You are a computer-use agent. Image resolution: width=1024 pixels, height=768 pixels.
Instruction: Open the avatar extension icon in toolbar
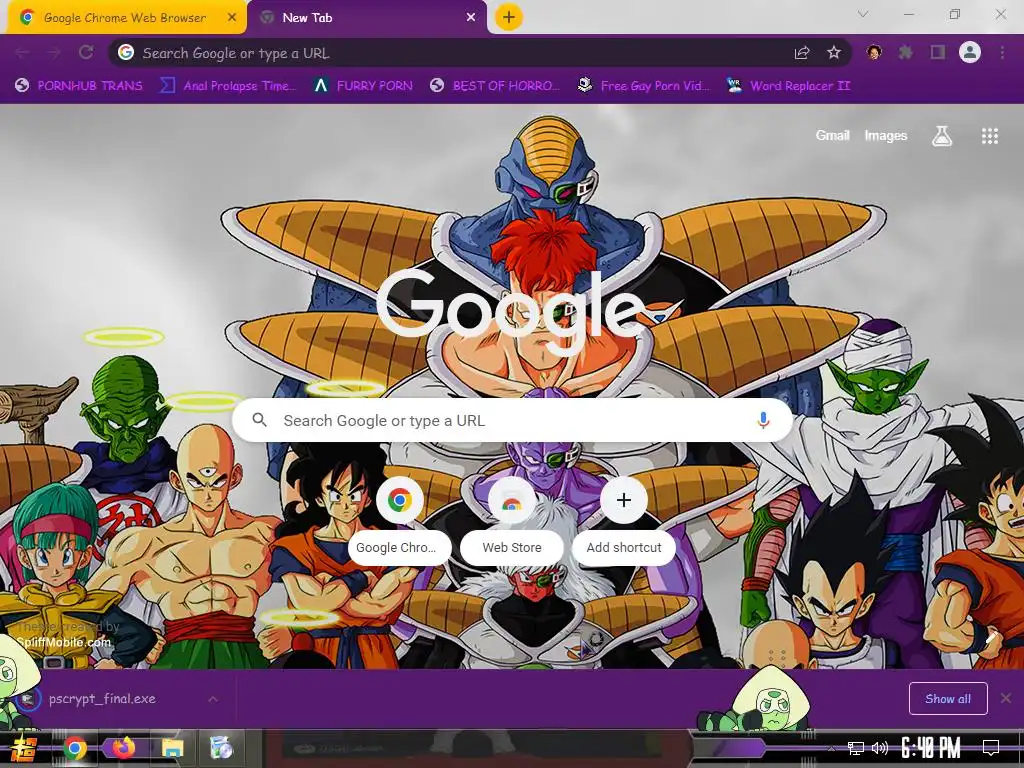pos(874,52)
